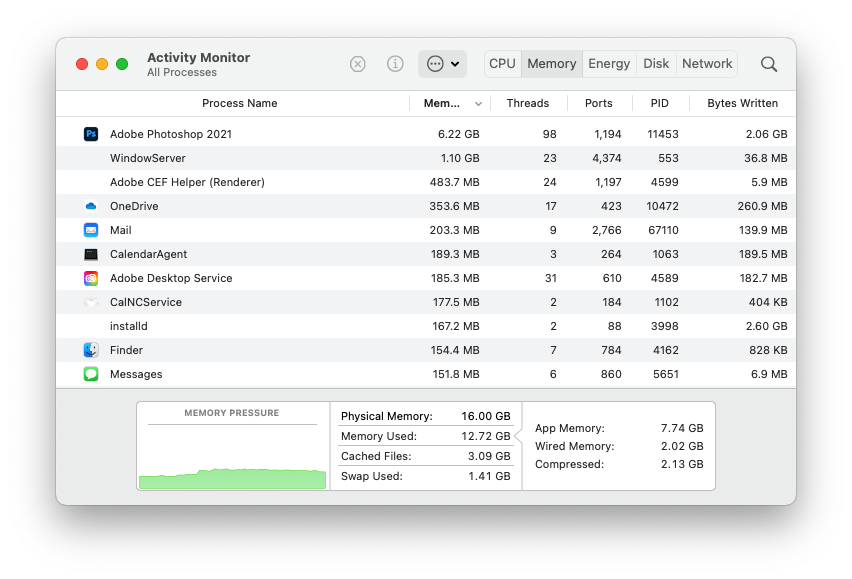Click the Finder face icon
The width and height of the screenshot is (852, 579).
(x=91, y=350)
